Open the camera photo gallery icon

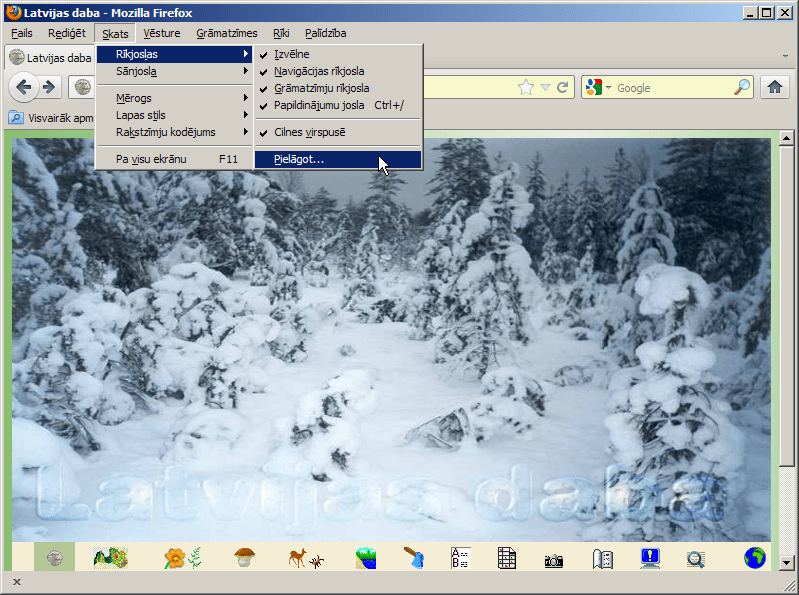(553, 560)
